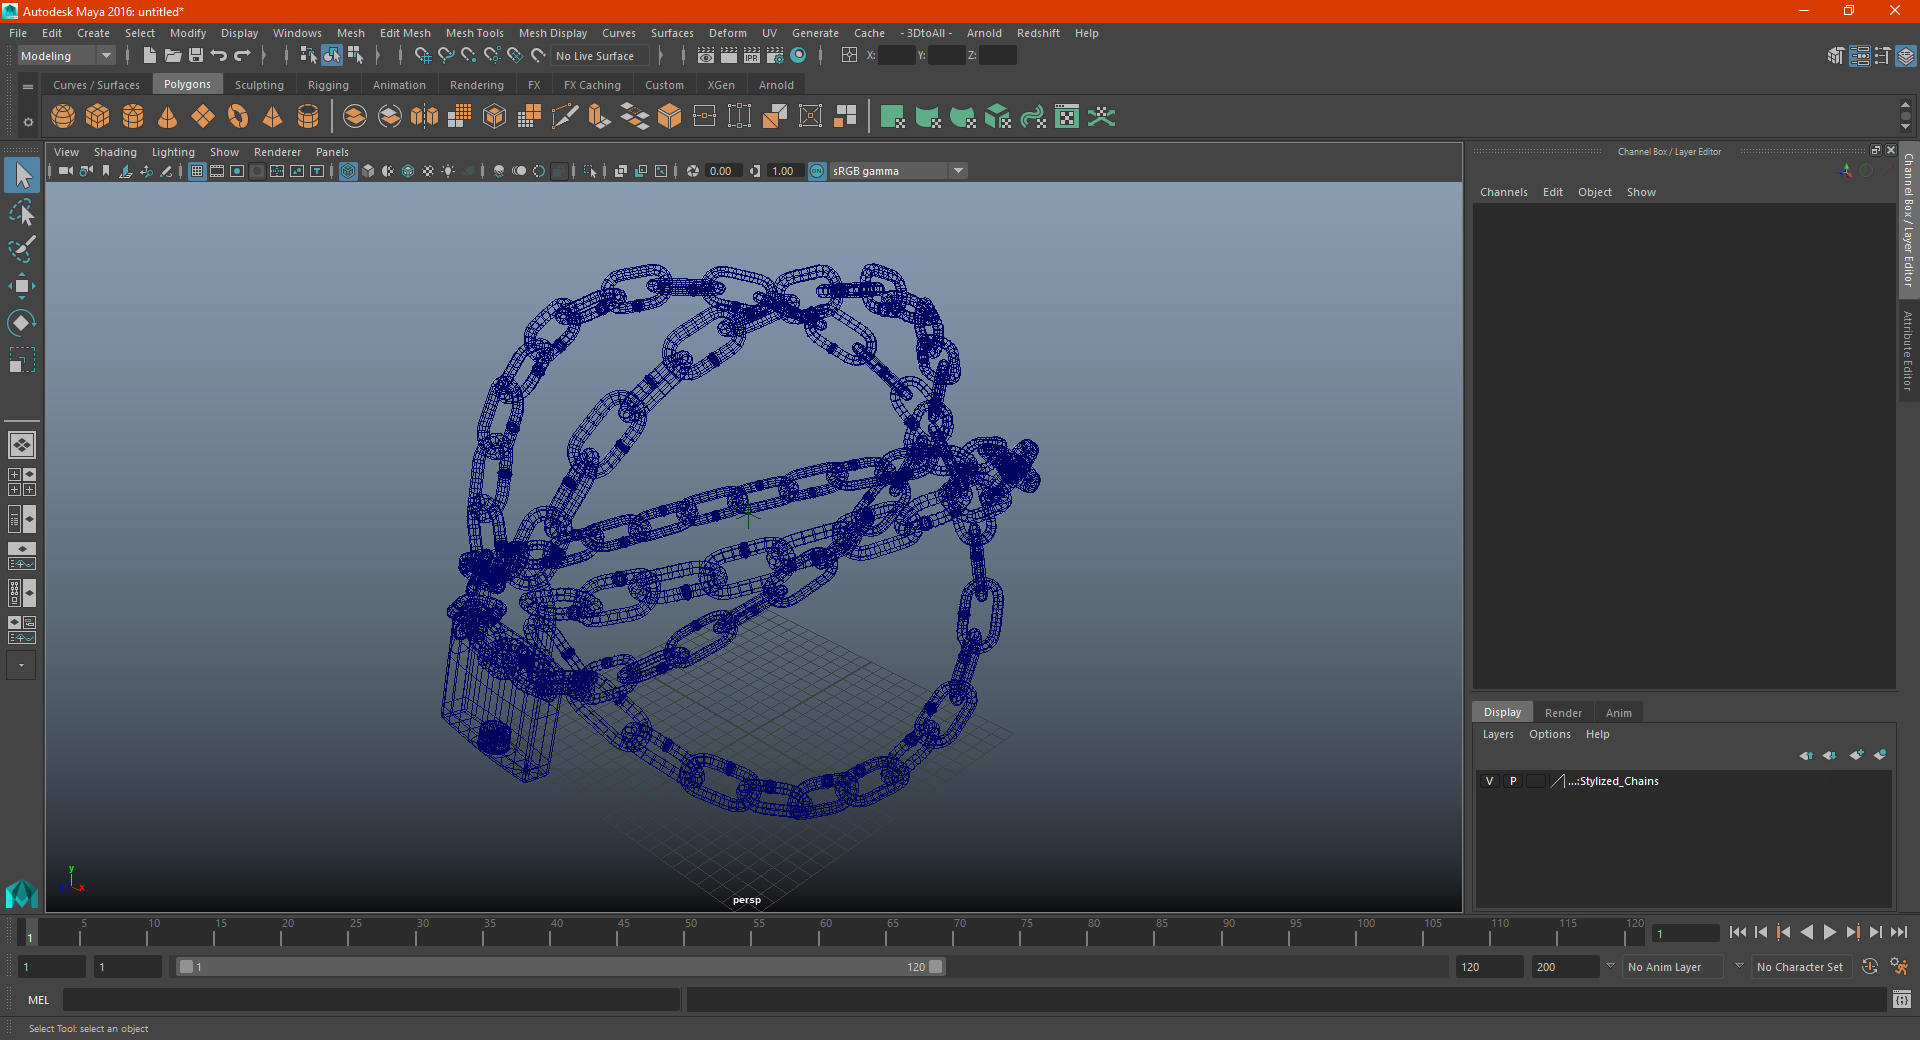Activate the Scale tool
The width and height of the screenshot is (1920, 1040).
(x=22, y=360)
